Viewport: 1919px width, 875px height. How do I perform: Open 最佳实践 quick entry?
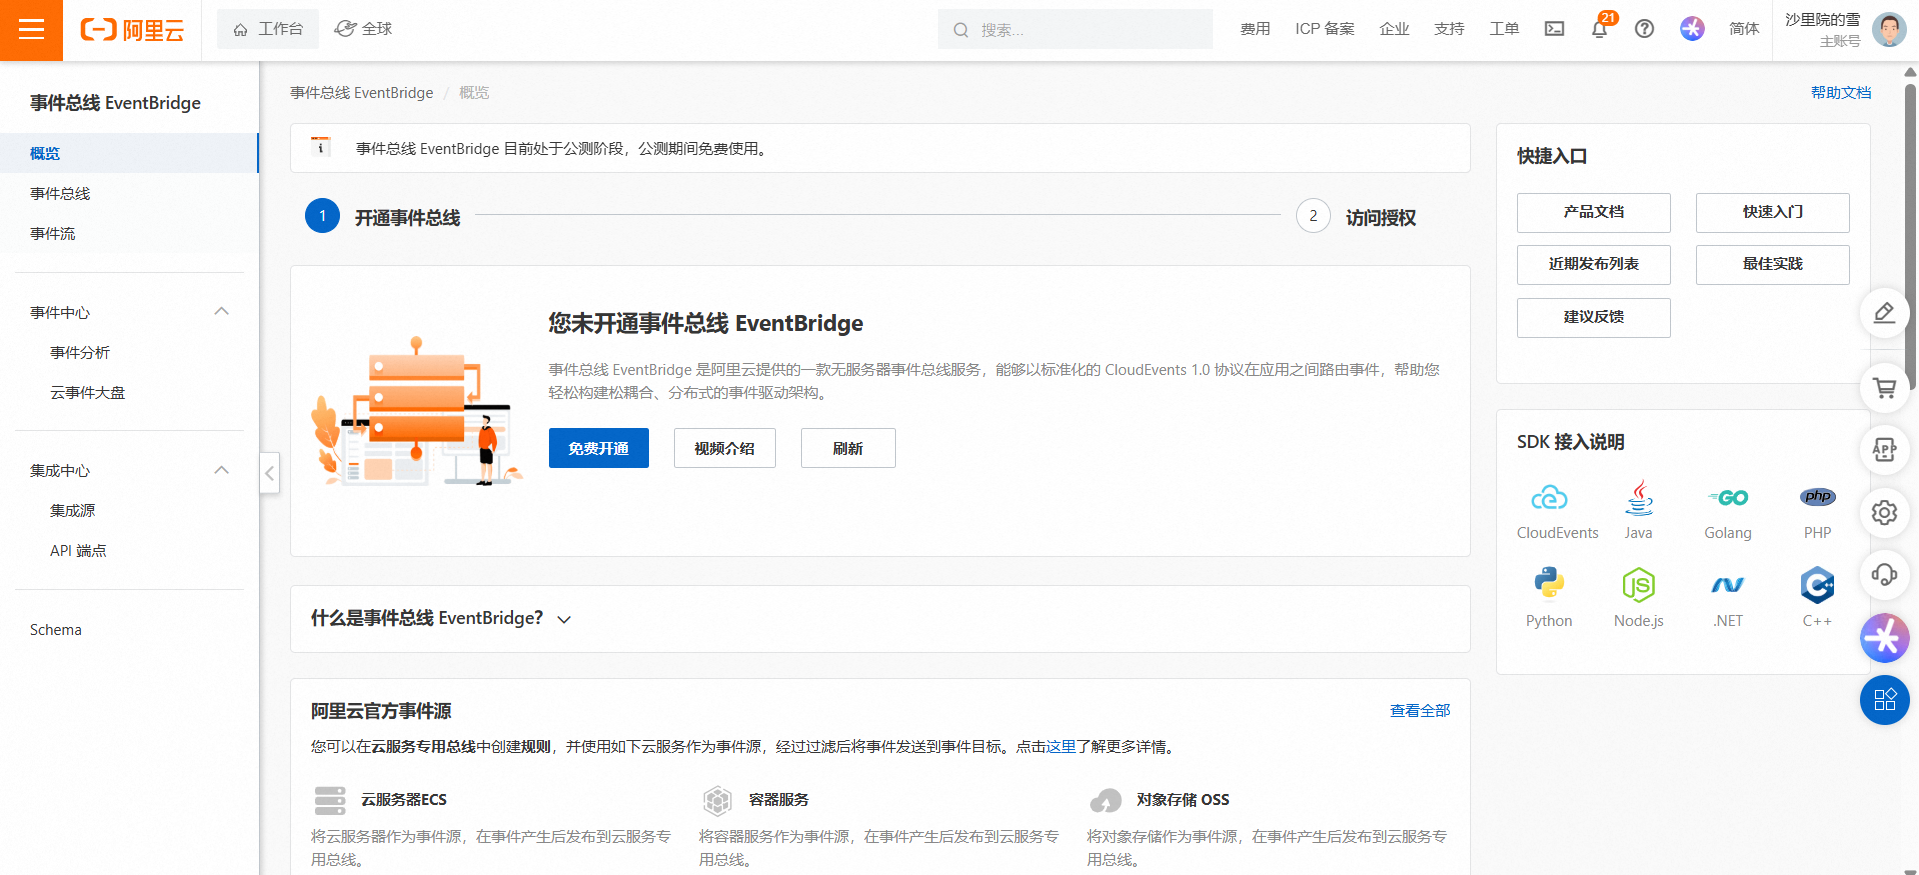1773,265
